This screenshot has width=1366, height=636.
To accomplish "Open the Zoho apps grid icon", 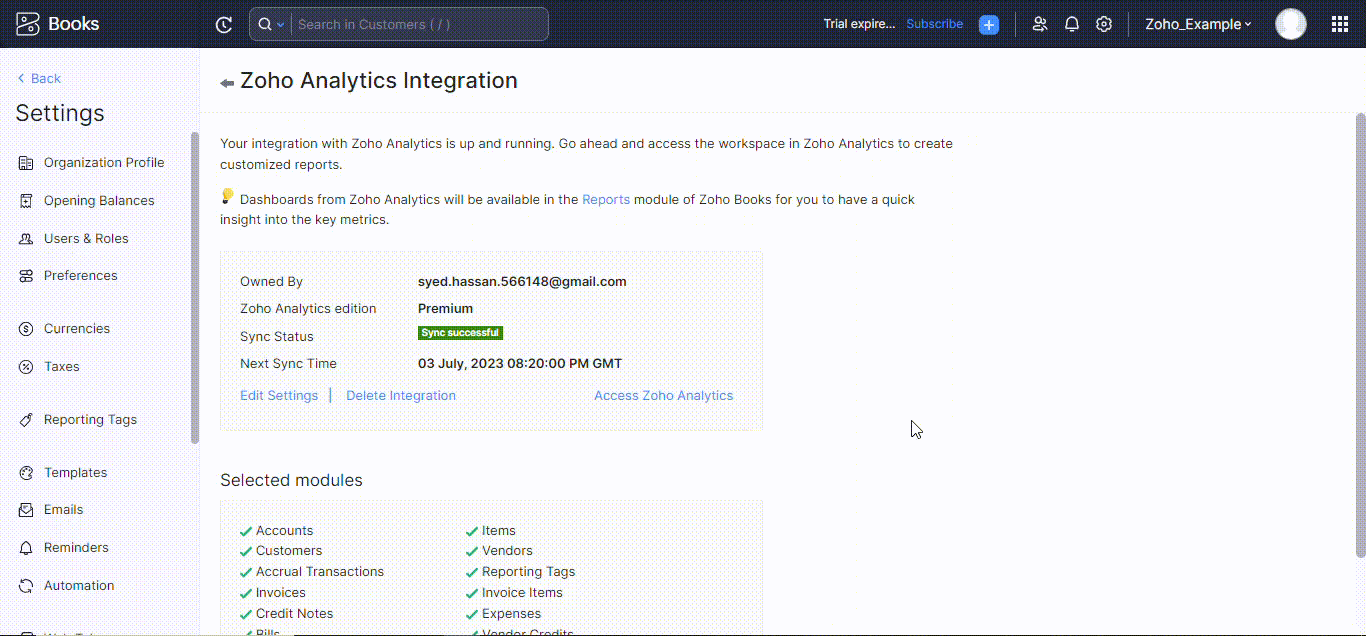I will 1339,23.
